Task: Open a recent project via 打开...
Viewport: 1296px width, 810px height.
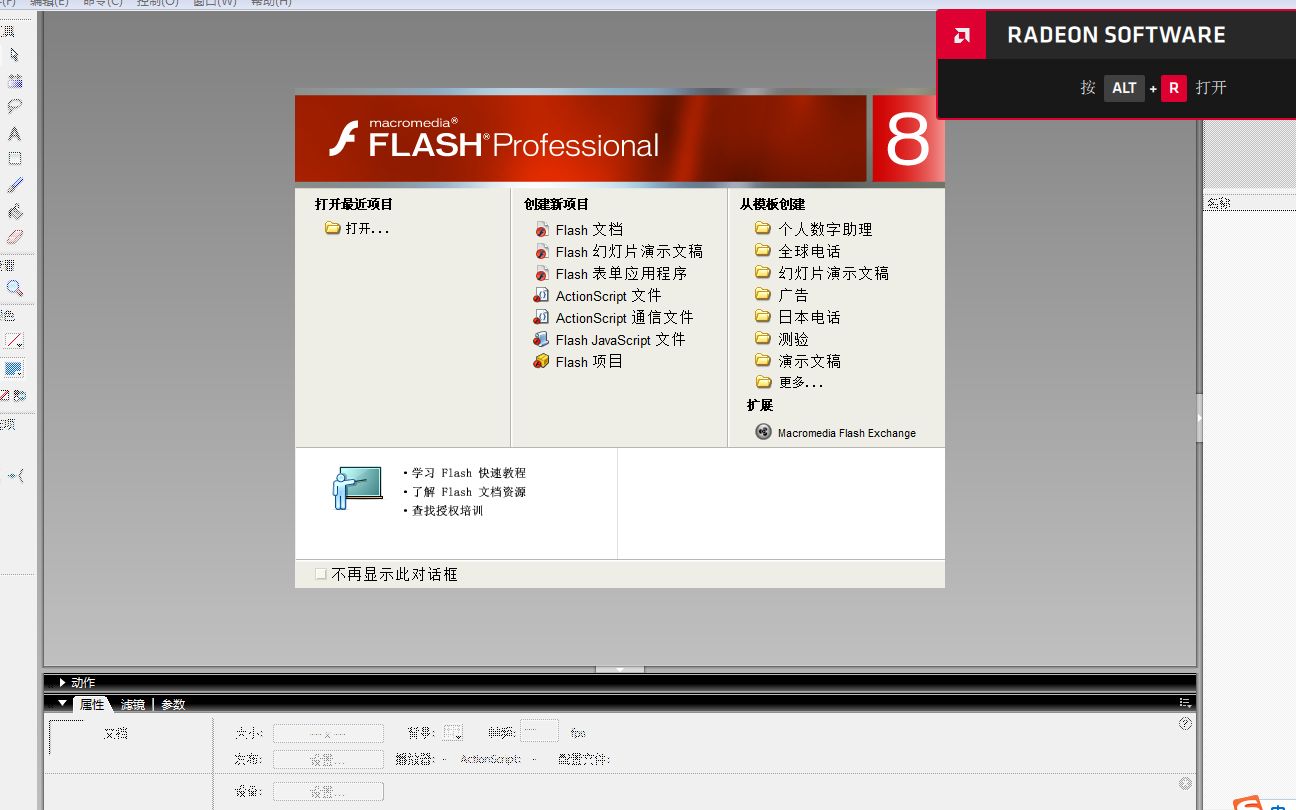Action: (367, 228)
